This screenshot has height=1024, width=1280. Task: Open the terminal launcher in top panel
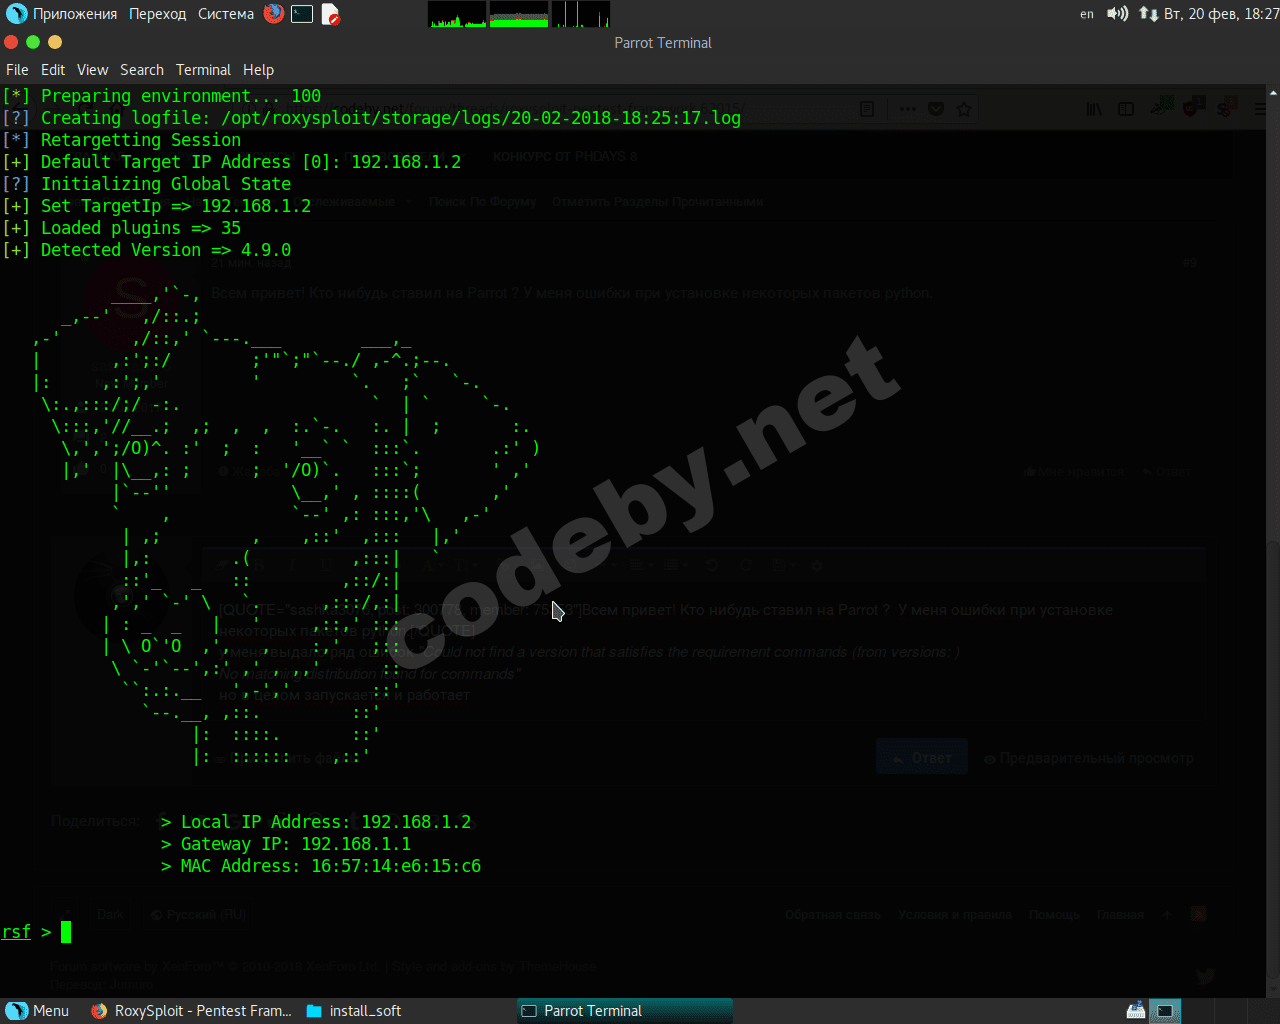click(302, 14)
